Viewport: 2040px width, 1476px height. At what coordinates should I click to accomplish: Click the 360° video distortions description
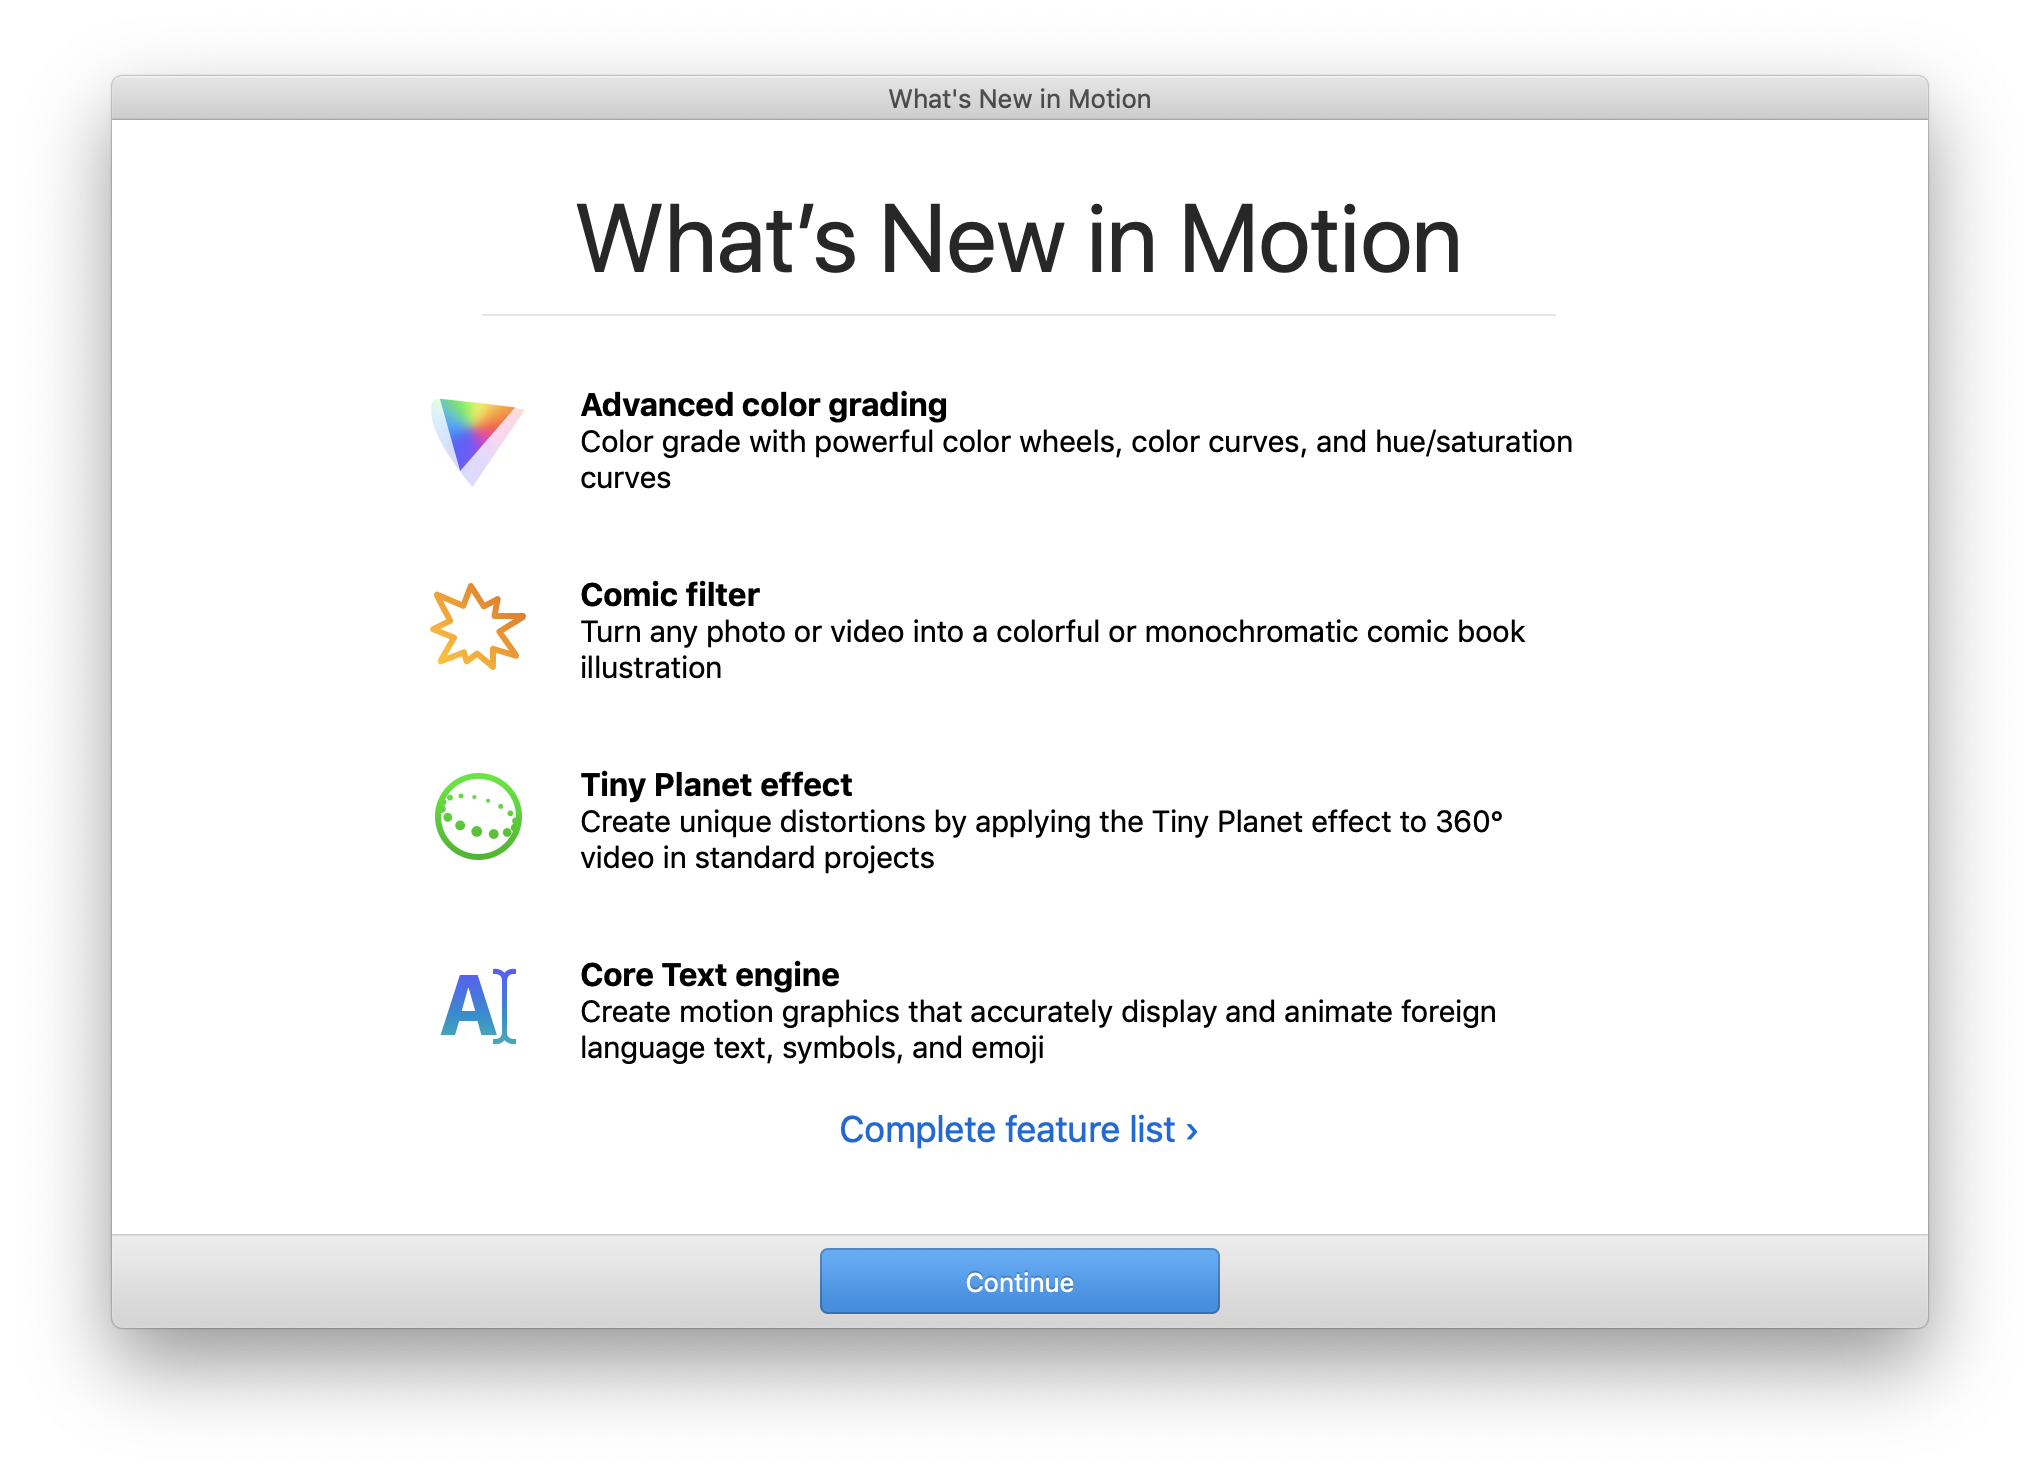pos(1040,822)
